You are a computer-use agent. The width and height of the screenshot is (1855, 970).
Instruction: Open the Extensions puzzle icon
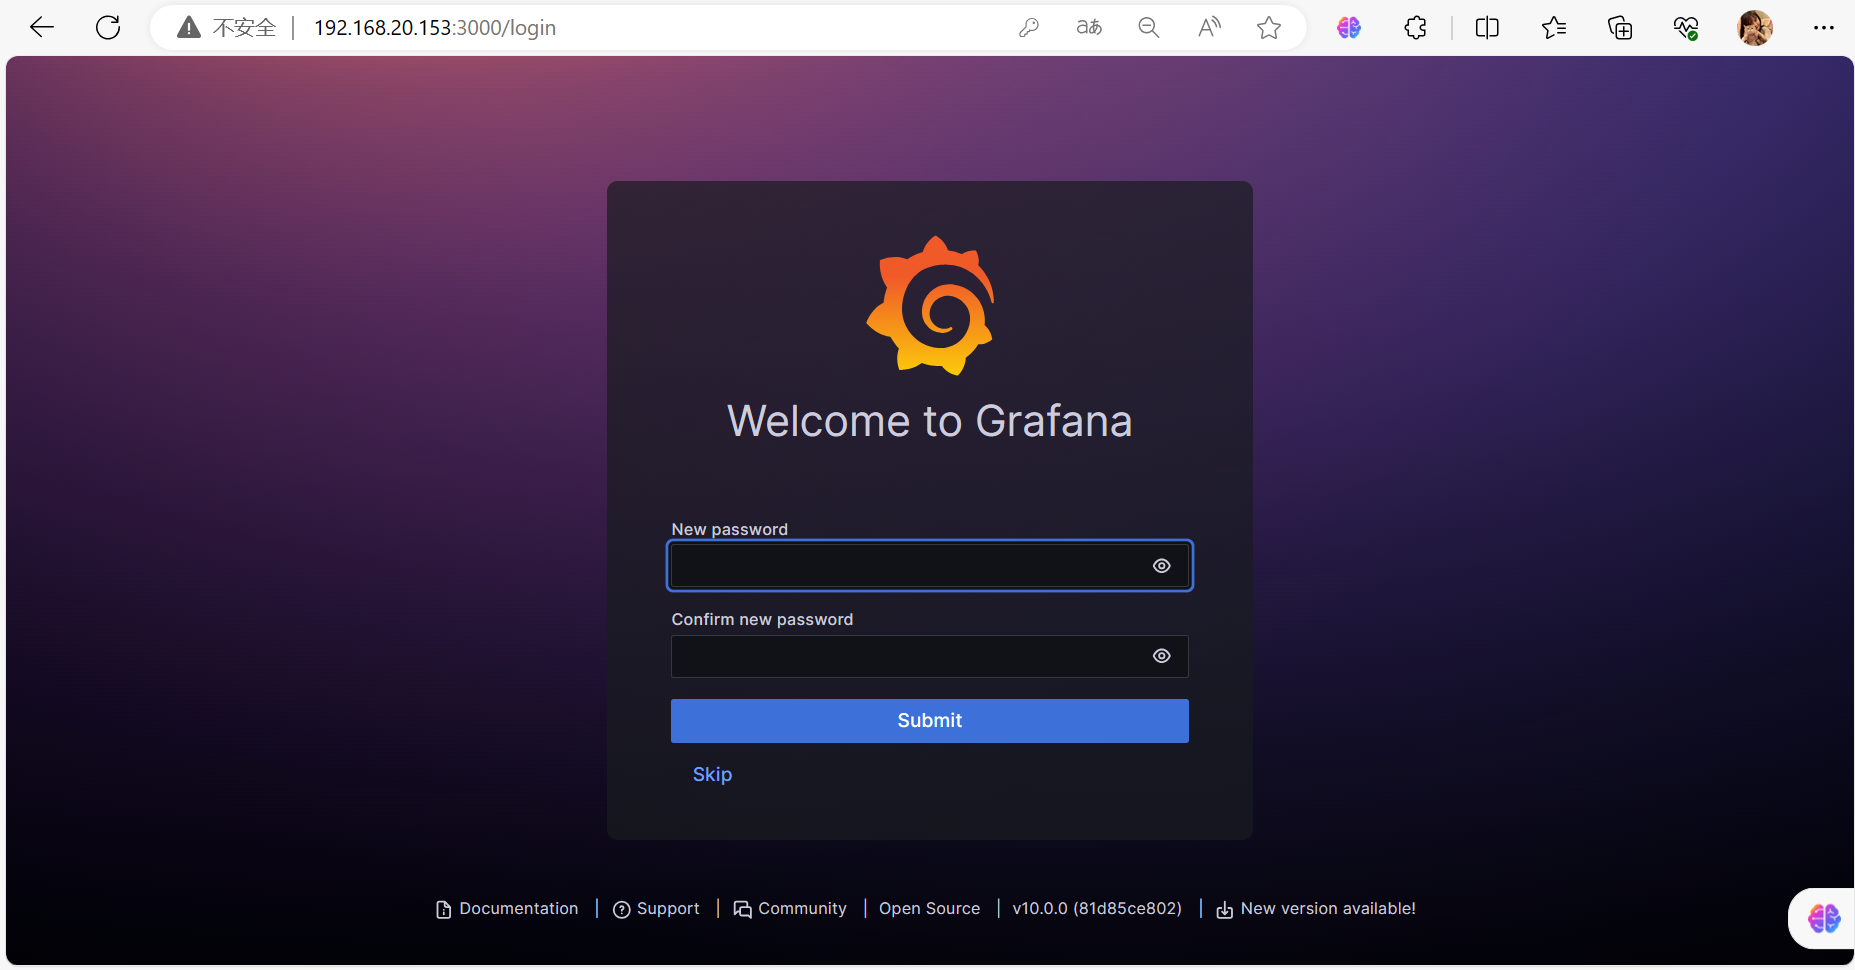tap(1415, 28)
